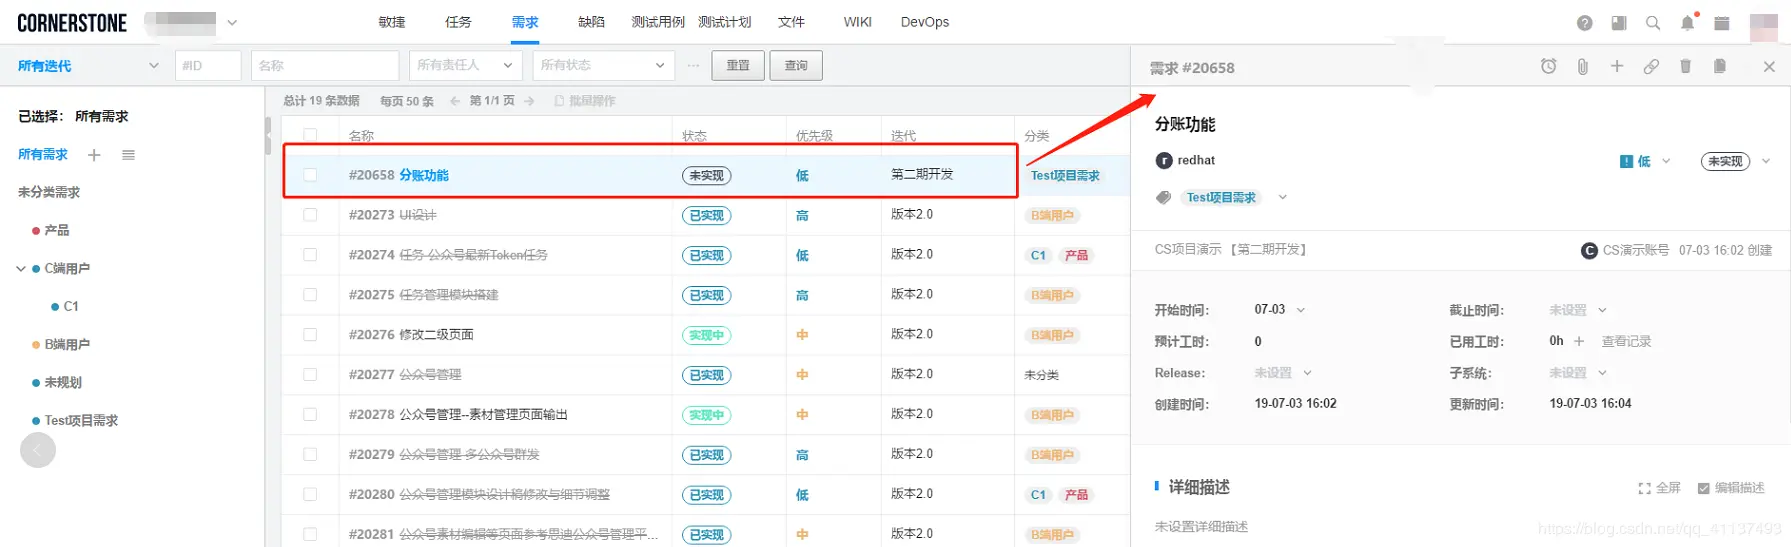Open the search magnifier icon in header
This screenshot has width=1791, height=547.
[1653, 23]
